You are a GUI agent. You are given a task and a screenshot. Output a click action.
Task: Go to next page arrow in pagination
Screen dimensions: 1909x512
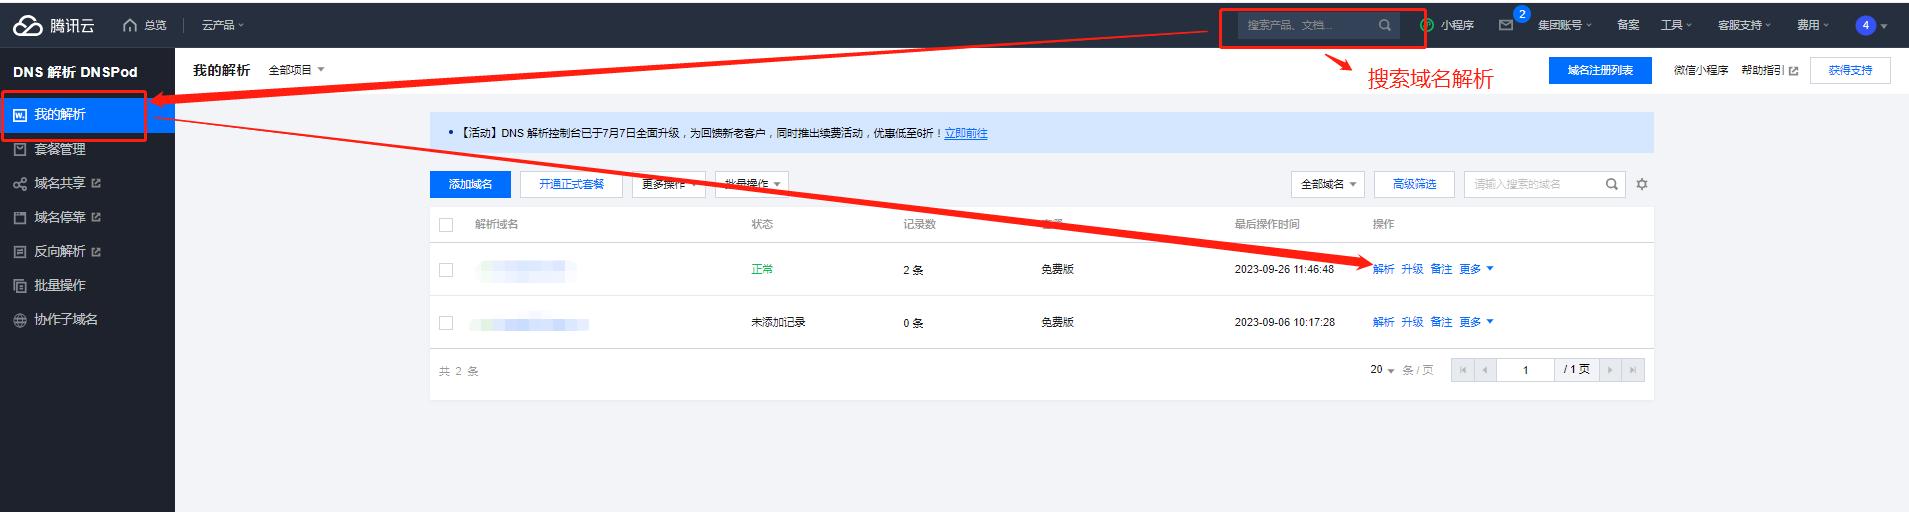(1609, 370)
